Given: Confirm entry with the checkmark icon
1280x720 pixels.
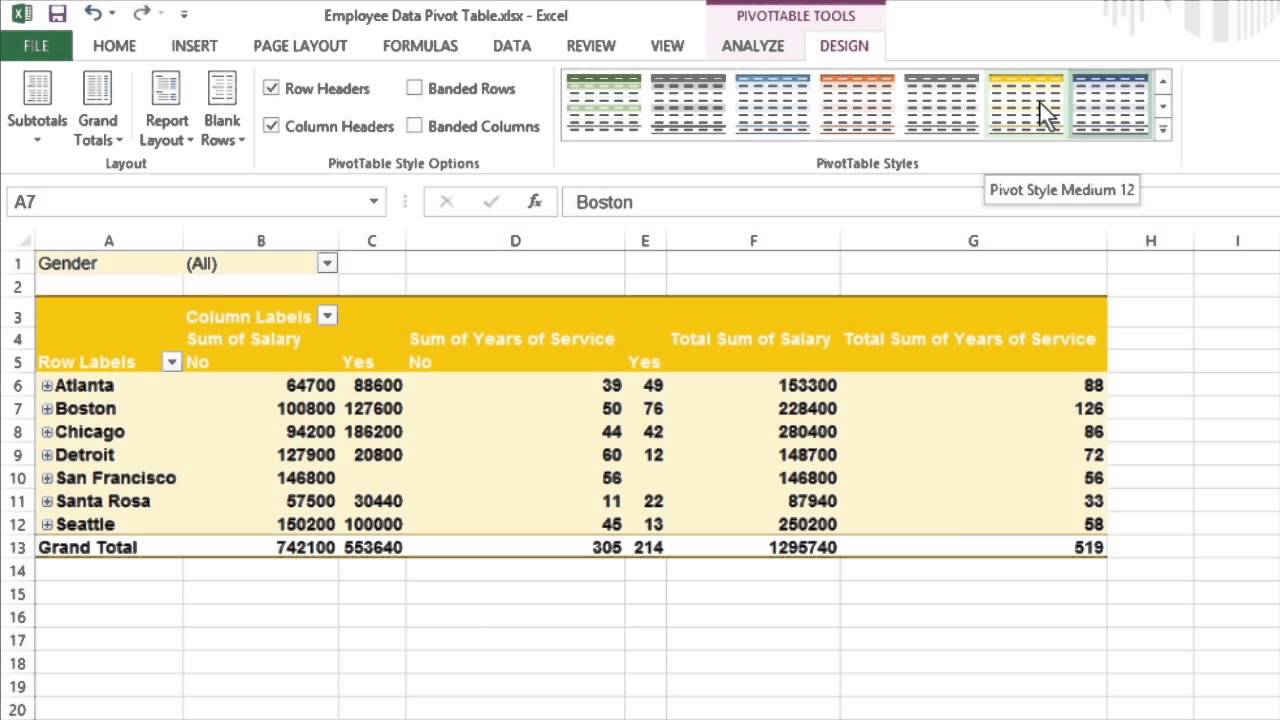Looking at the screenshot, I should [x=490, y=202].
